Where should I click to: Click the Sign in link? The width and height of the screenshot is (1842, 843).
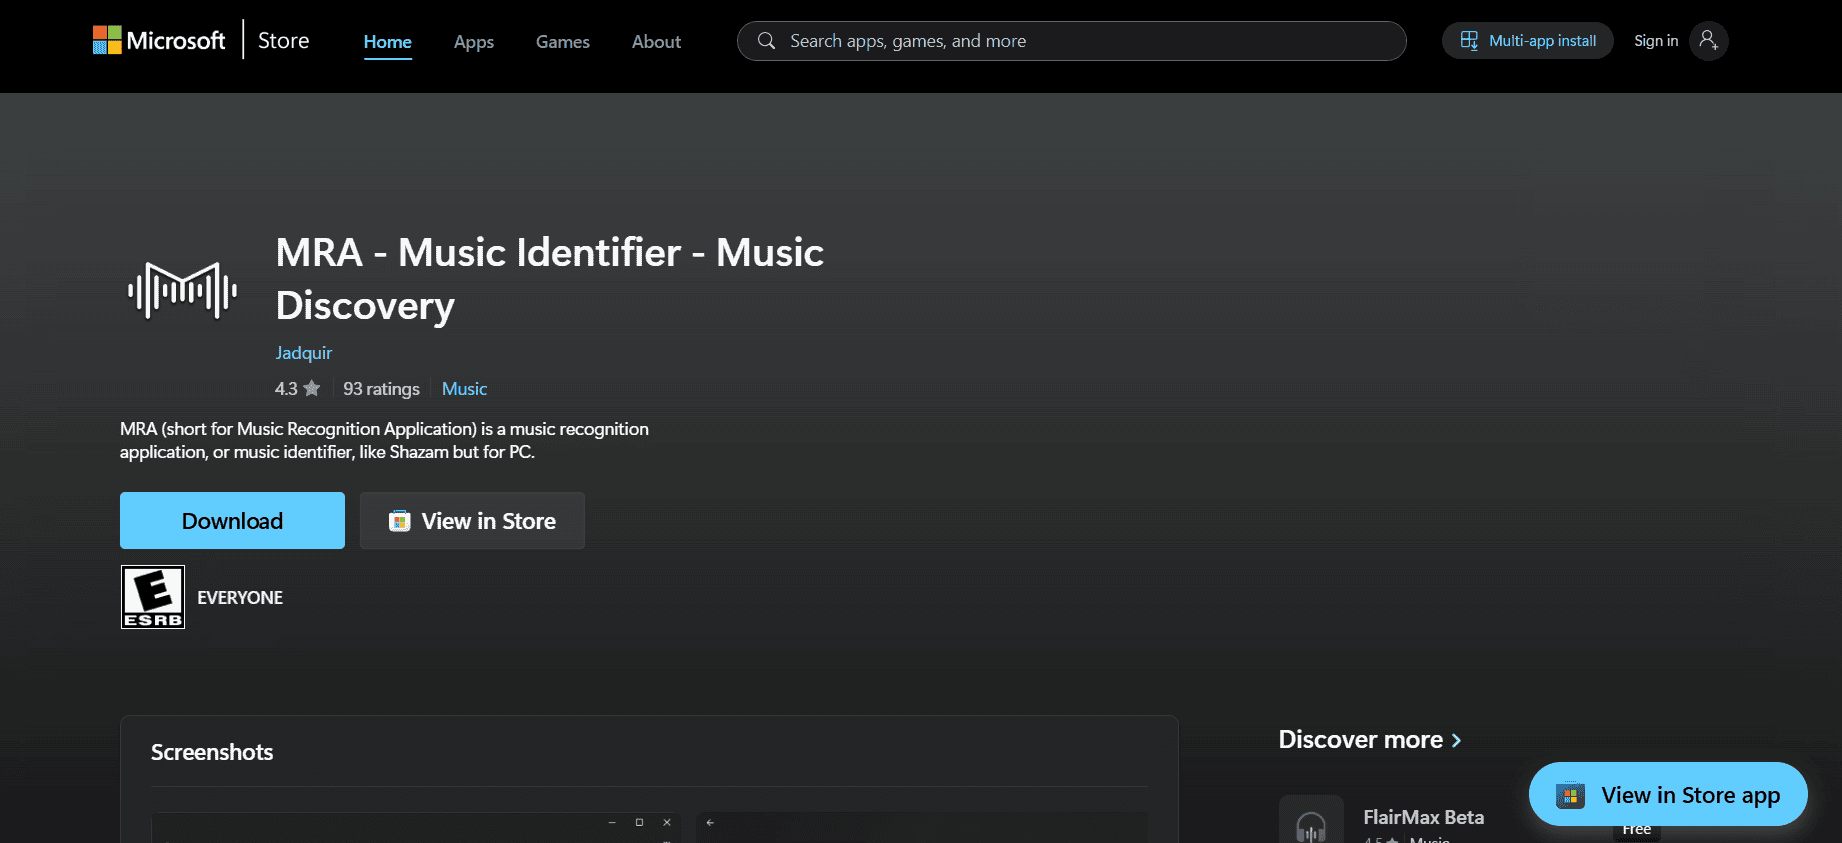click(x=1655, y=41)
